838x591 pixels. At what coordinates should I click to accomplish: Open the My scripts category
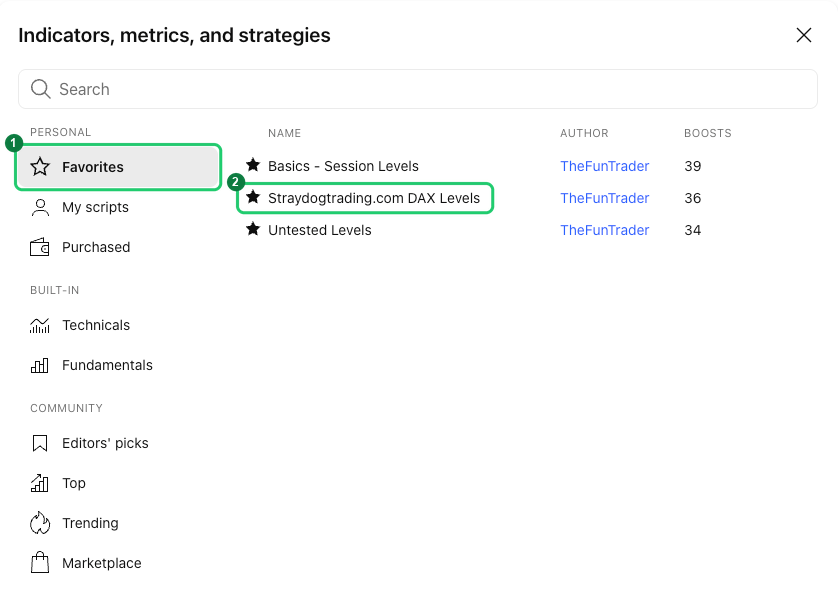point(118,207)
